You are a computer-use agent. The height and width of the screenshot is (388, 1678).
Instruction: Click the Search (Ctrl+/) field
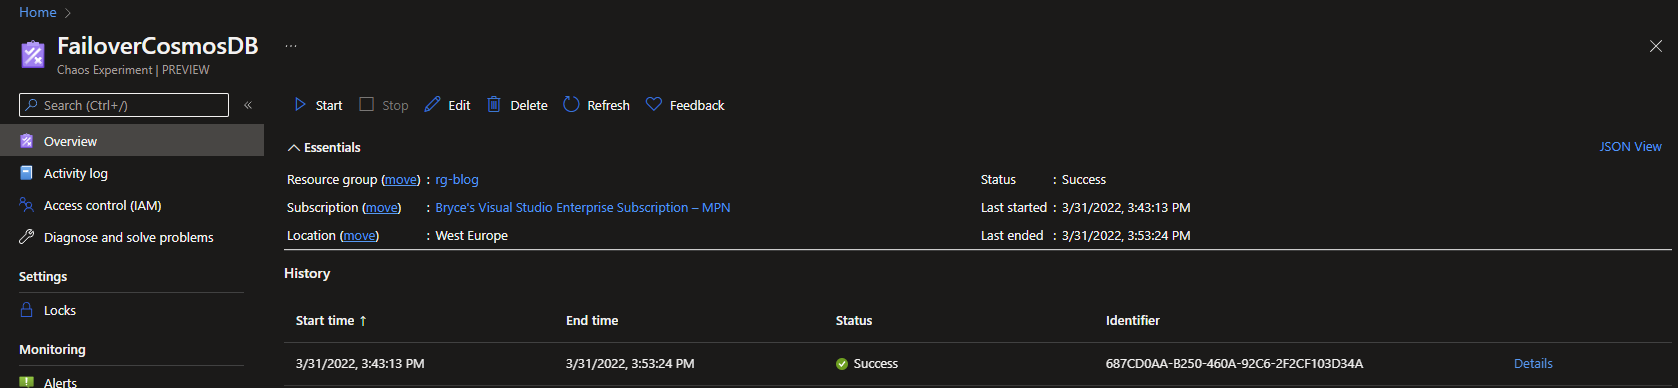[124, 105]
